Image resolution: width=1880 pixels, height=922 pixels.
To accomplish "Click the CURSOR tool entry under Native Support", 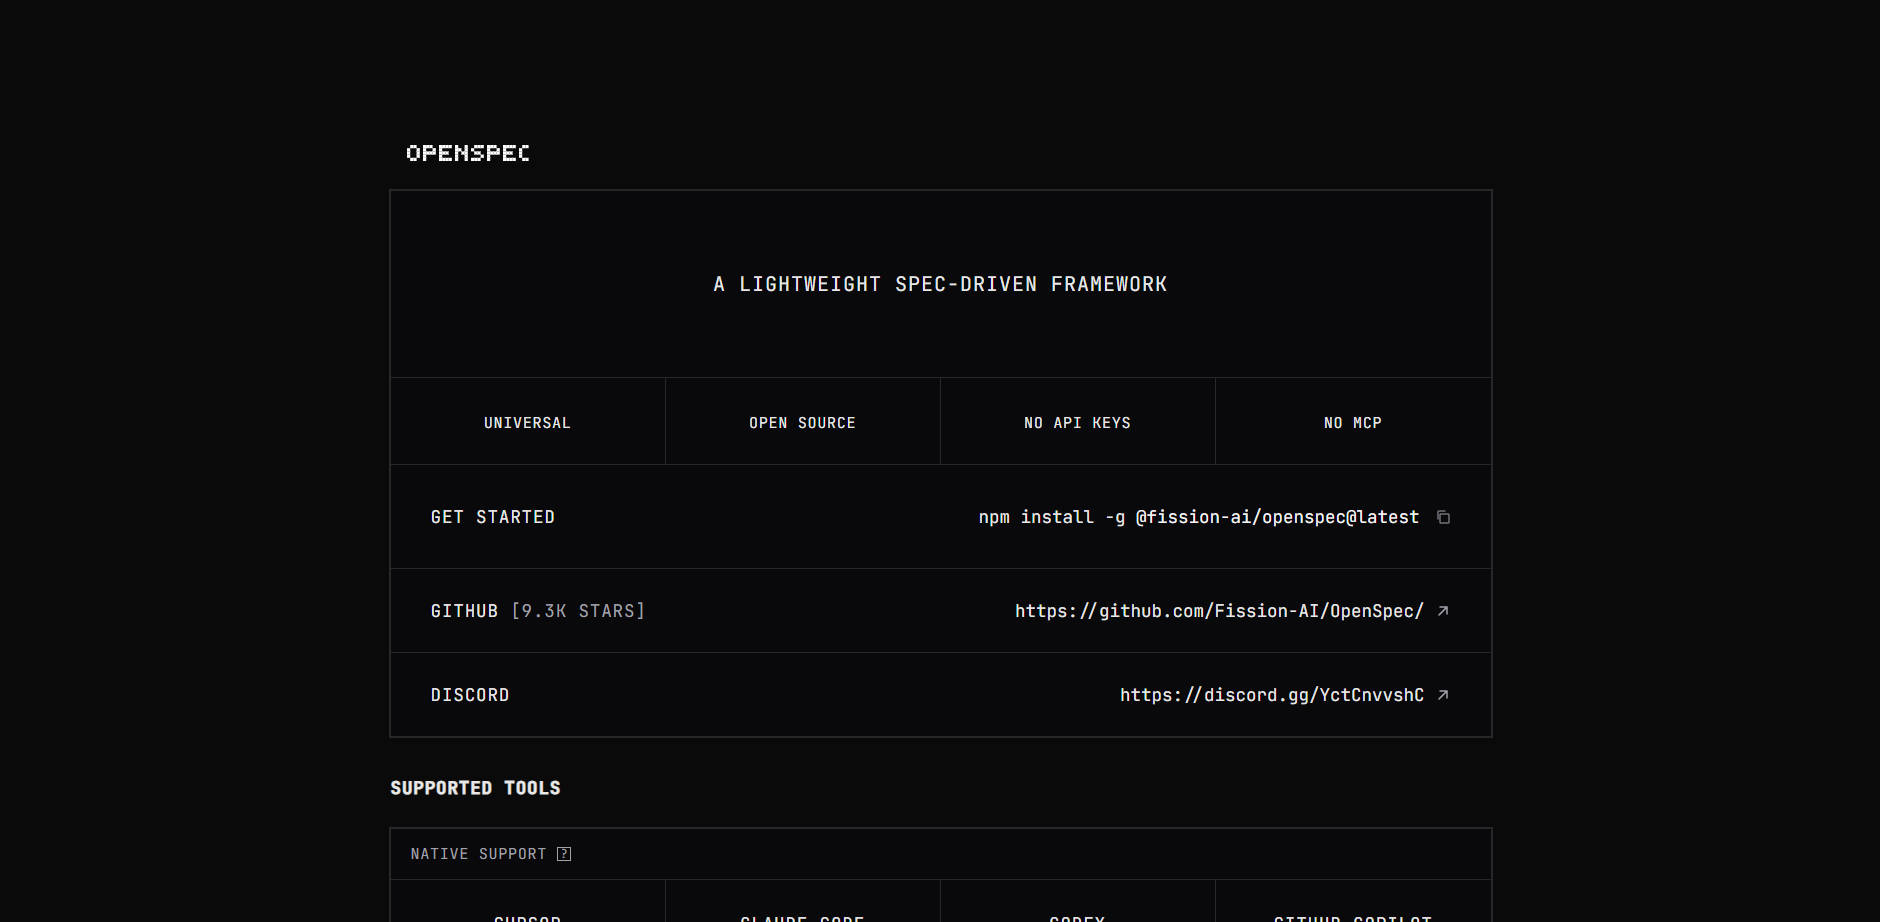I will click(527, 915).
